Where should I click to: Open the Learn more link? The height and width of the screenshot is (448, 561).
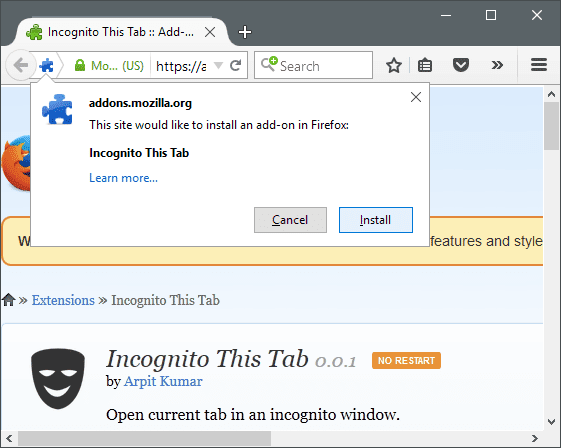coord(123,178)
